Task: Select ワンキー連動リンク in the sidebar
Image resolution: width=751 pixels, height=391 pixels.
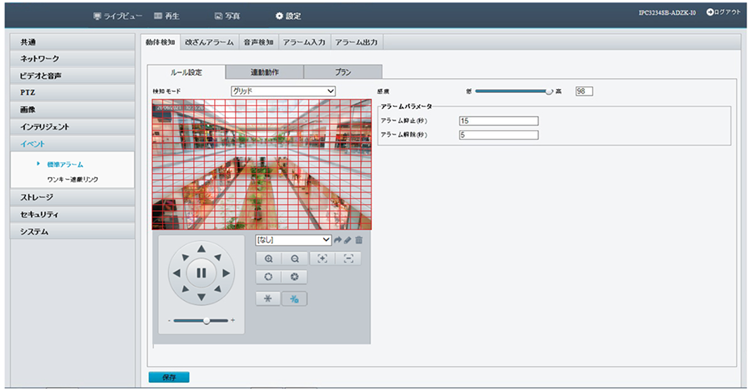Action: pos(72,179)
